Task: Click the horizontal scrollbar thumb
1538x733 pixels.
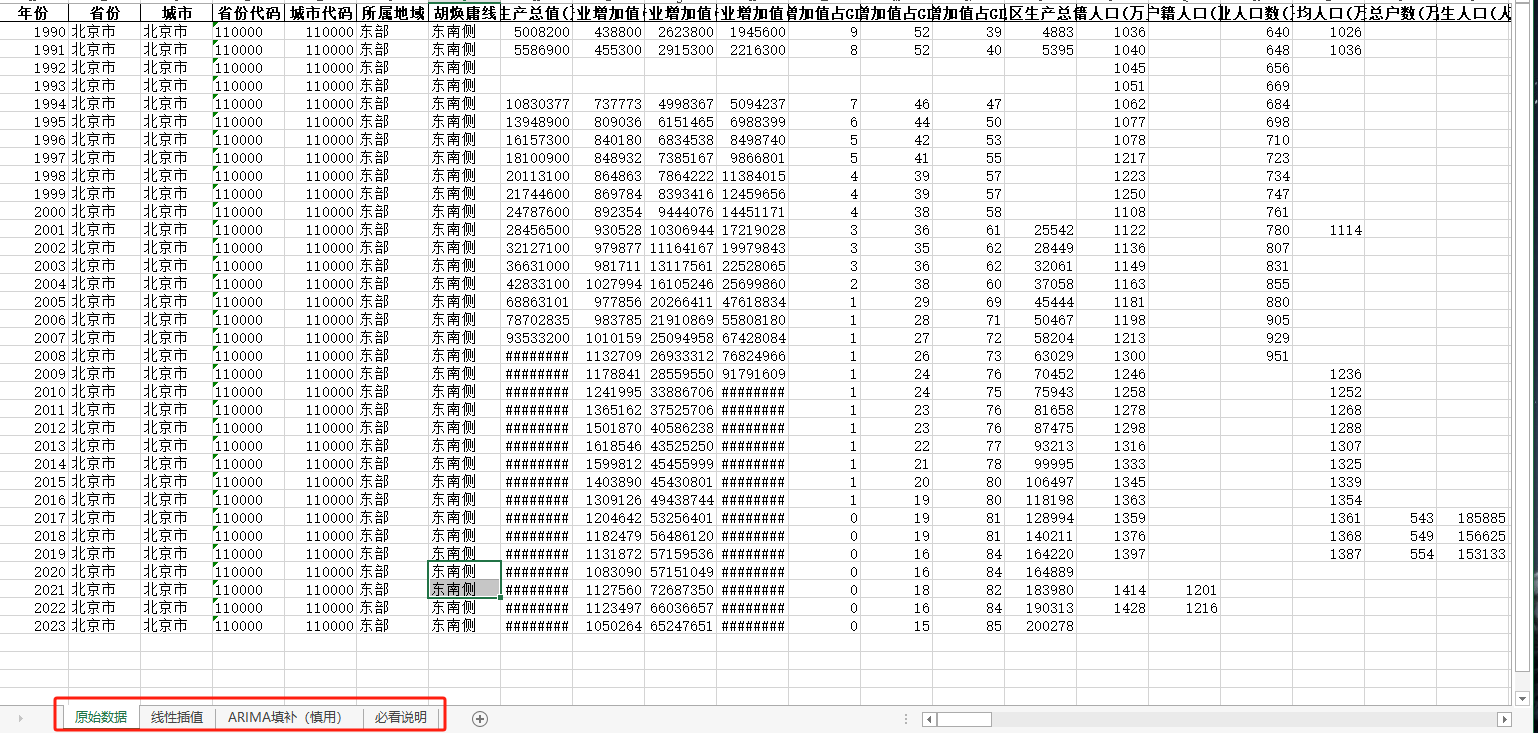Action: [x=964, y=719]
